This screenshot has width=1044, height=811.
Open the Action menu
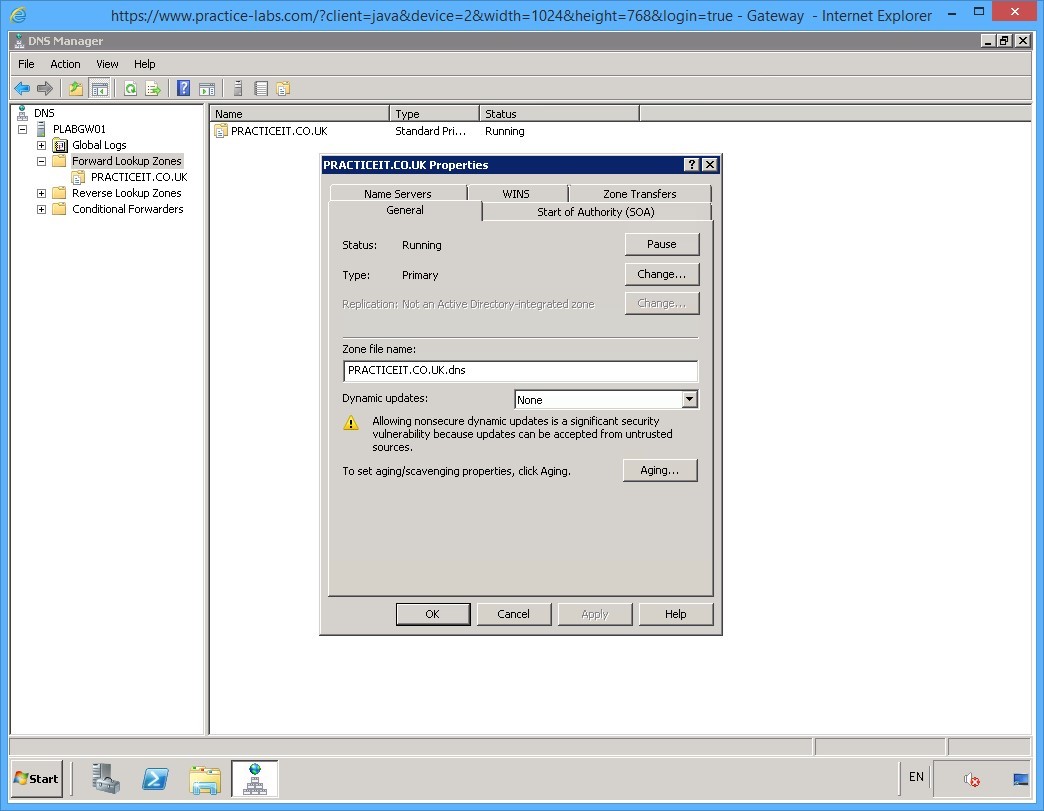pos(65,63)
